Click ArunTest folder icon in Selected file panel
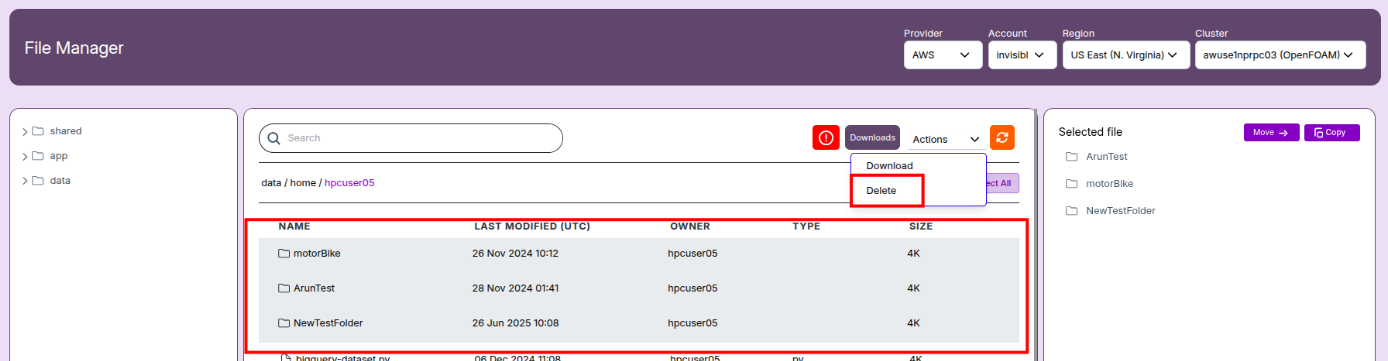 [x=1071, y=157]
